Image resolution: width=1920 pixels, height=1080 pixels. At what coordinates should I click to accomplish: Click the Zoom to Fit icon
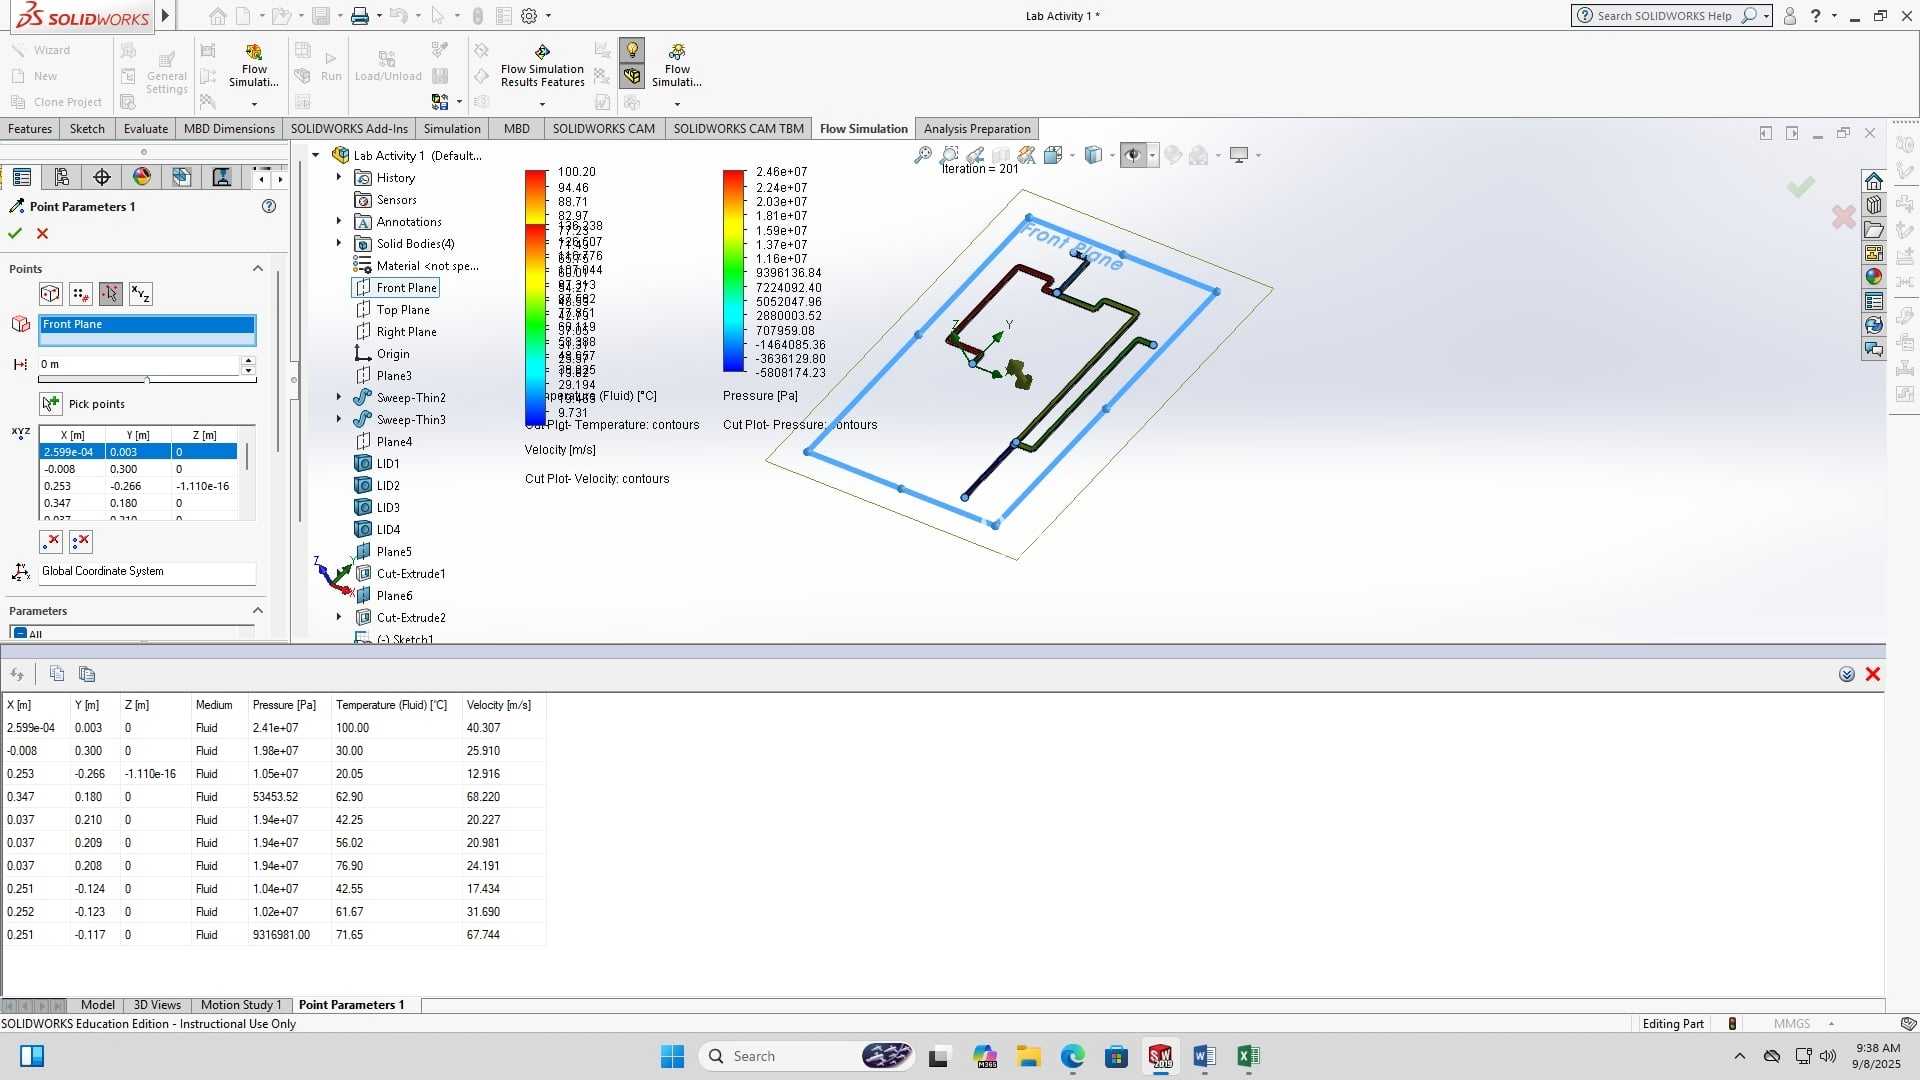pyautogui.click(x=923, y=155)
